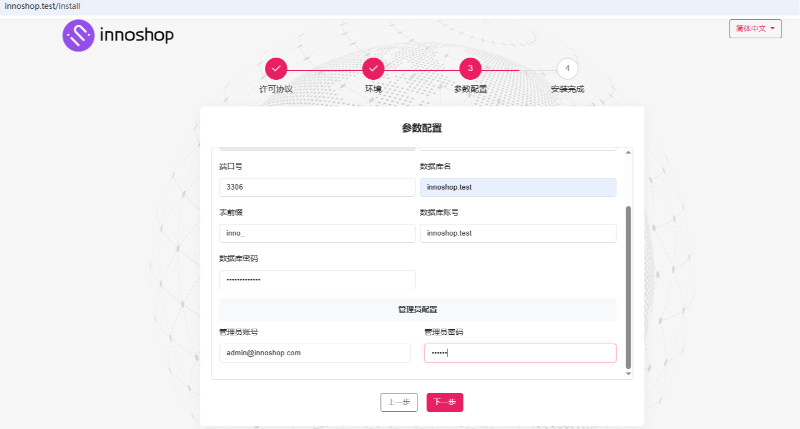This screenshot has width=800, height=429.
Task: Click the 上一步 previous button
Action: click(x=399, y=402)
